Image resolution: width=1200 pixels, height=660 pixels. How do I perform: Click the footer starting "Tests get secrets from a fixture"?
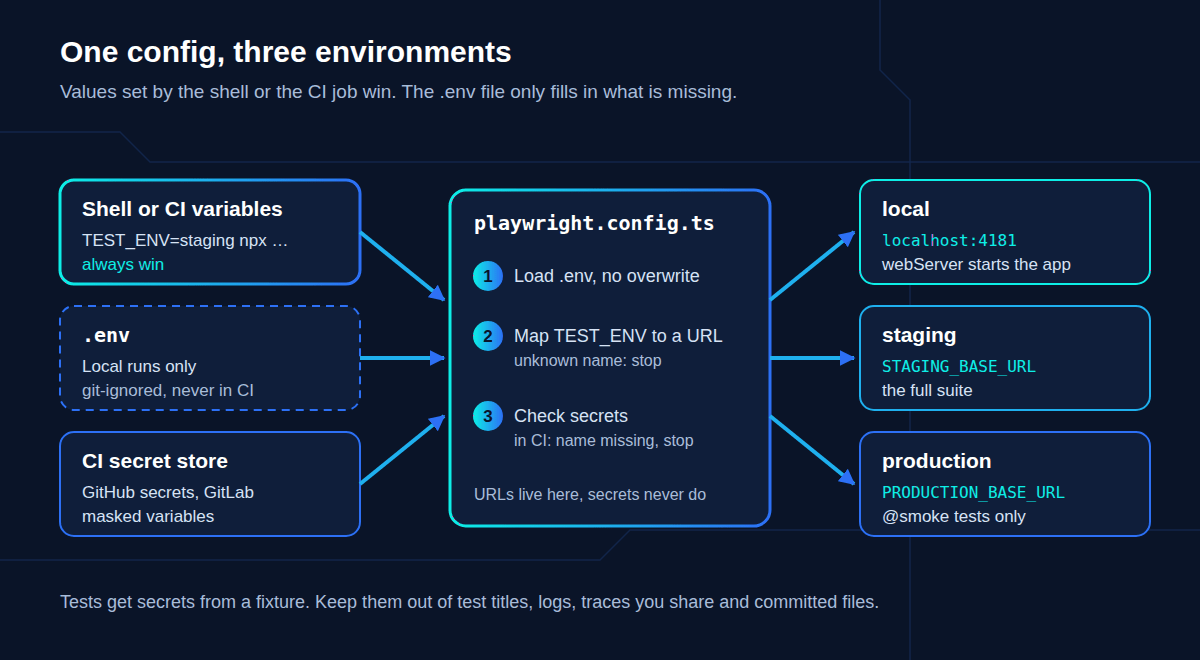coord(469,602)
